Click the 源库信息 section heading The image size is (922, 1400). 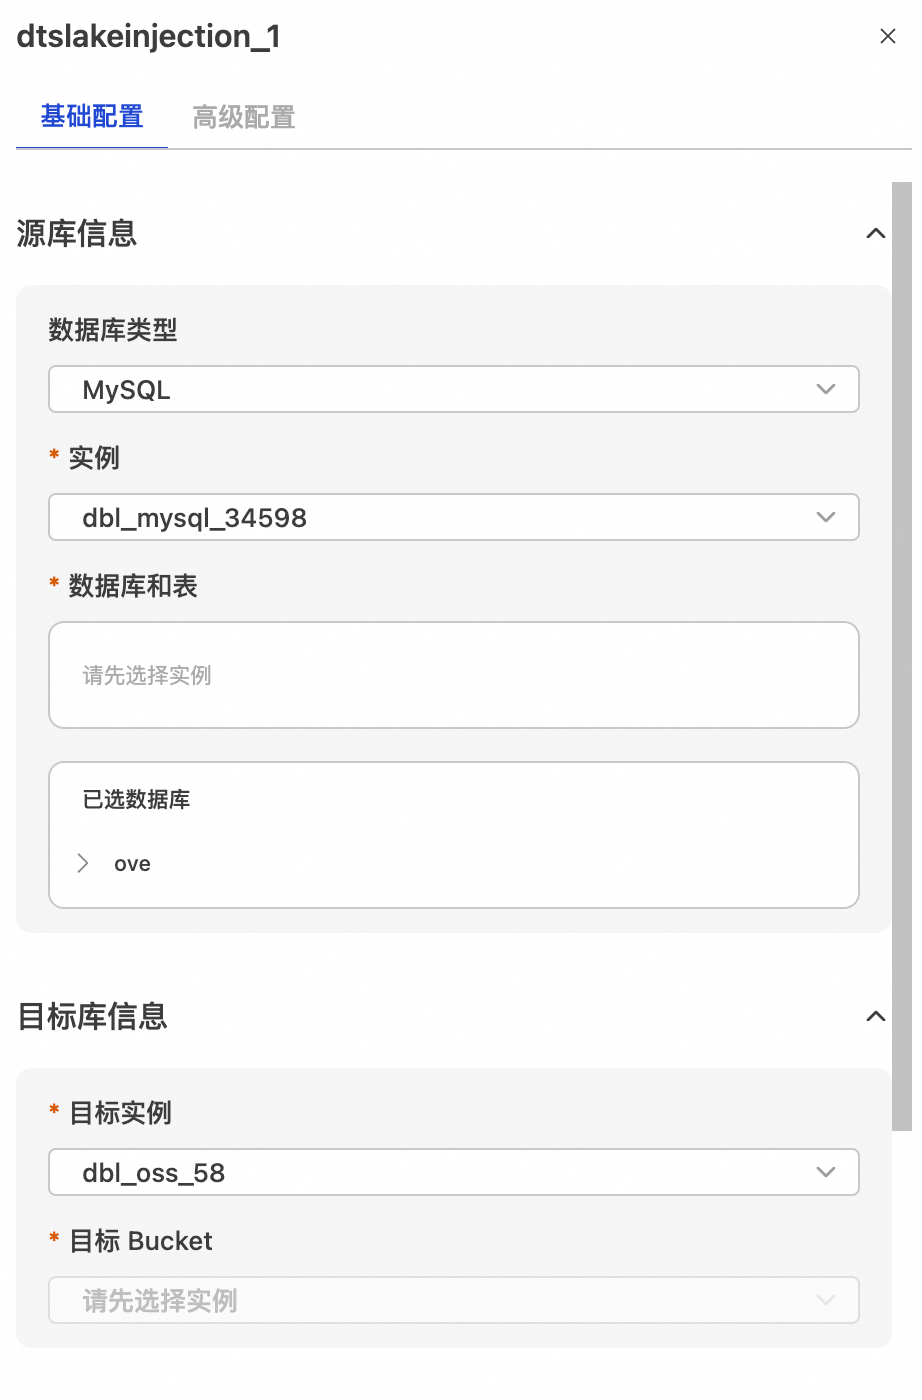77,234
